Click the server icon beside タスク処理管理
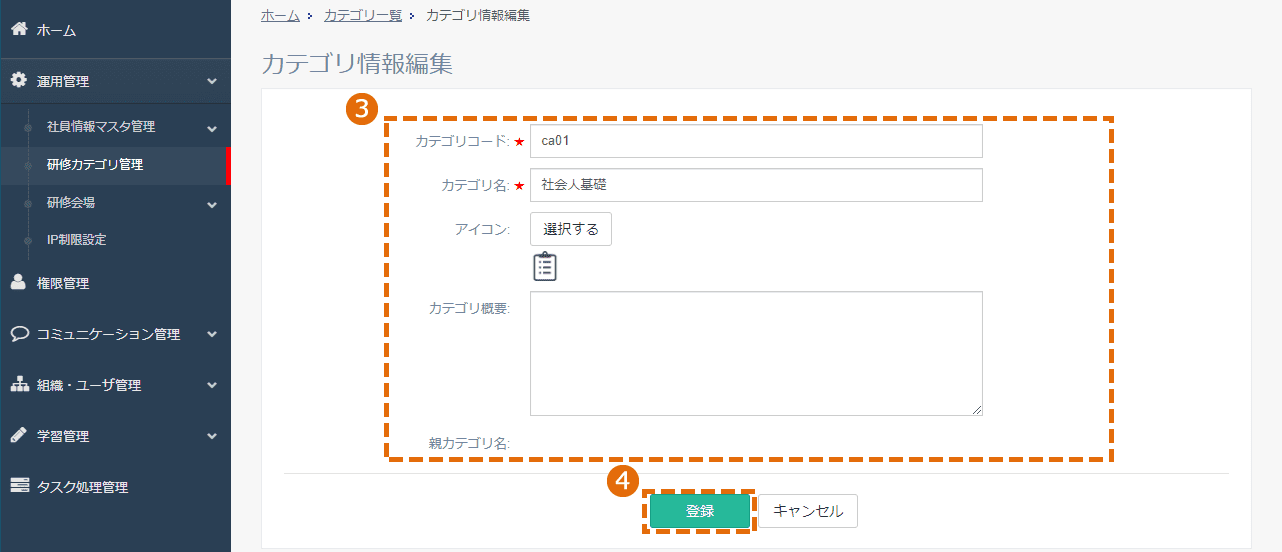 point(18,487)
